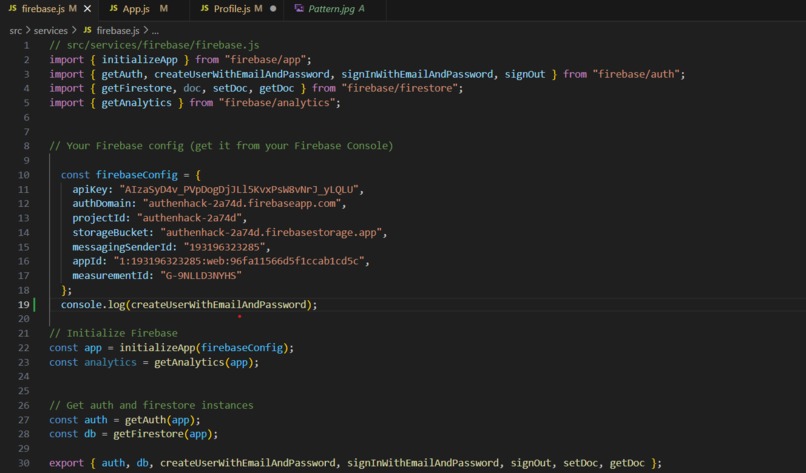Click the storageBucket value string
The width and height of the screenshot is (806, 473).
point(271,232)
